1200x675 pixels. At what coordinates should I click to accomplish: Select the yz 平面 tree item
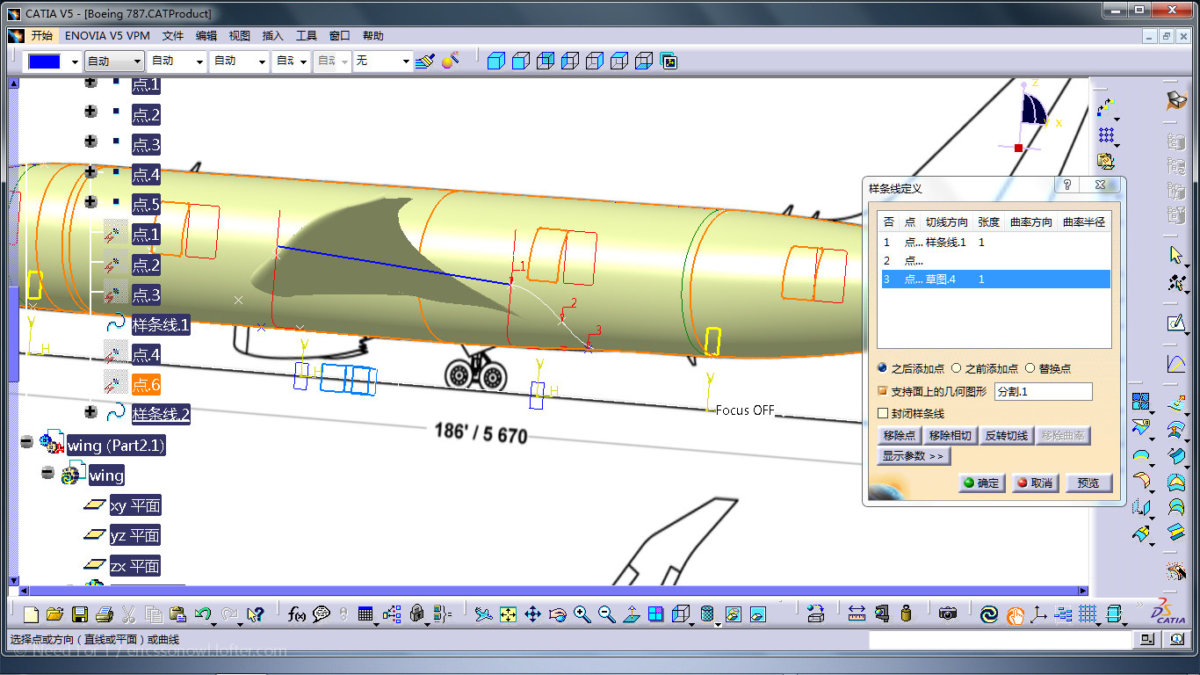pyautogui.click(x=135, y=536)
